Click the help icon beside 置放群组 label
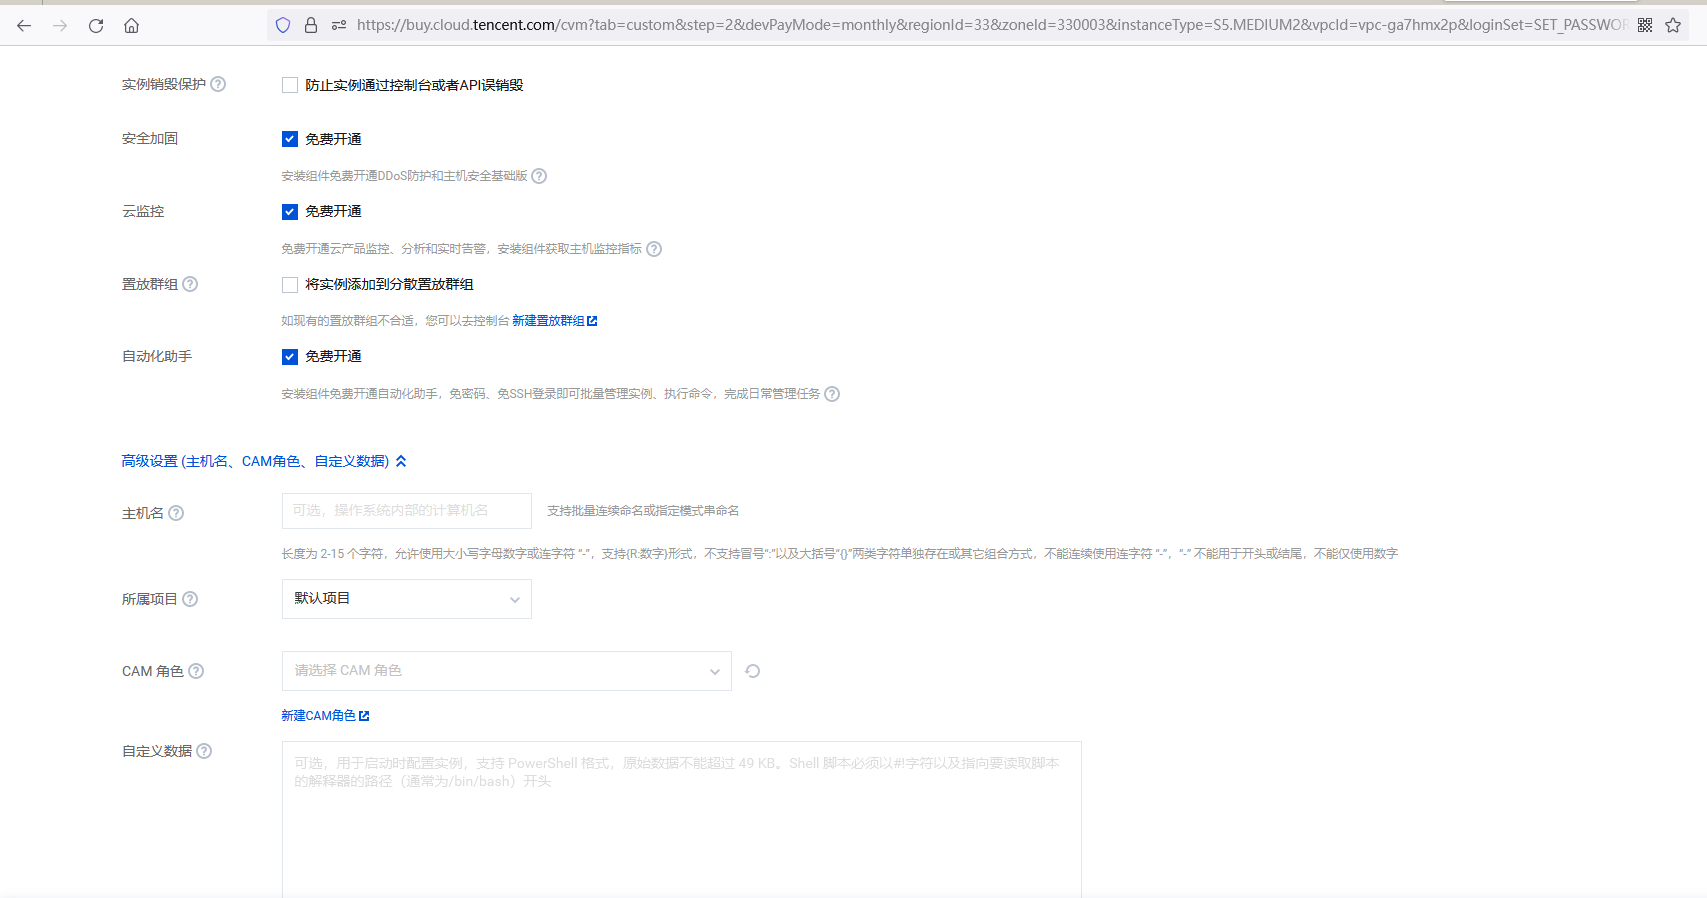 pos(190,284)
